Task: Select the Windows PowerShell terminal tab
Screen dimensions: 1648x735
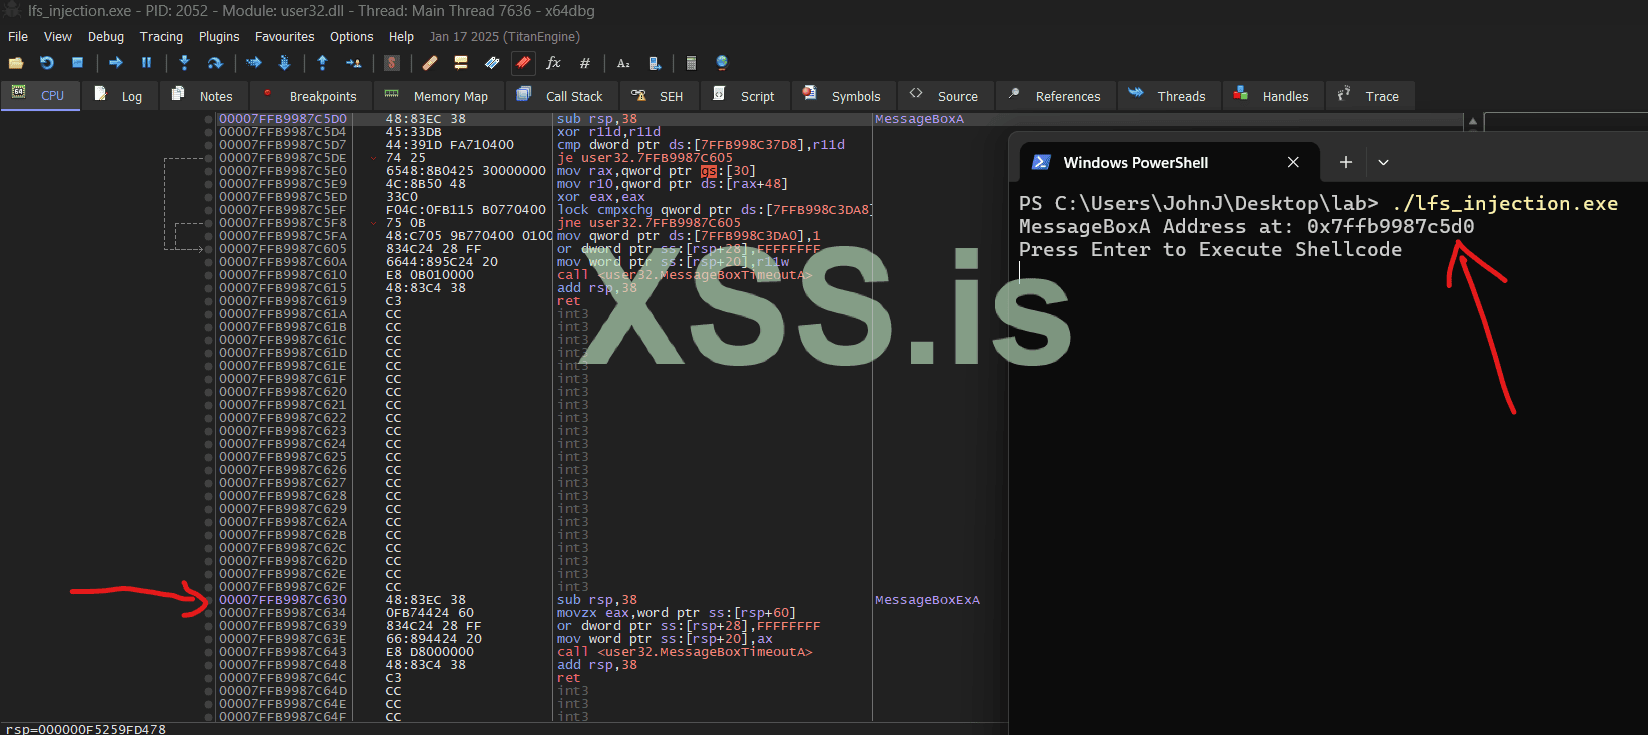Action: [x=1169, y=162]
